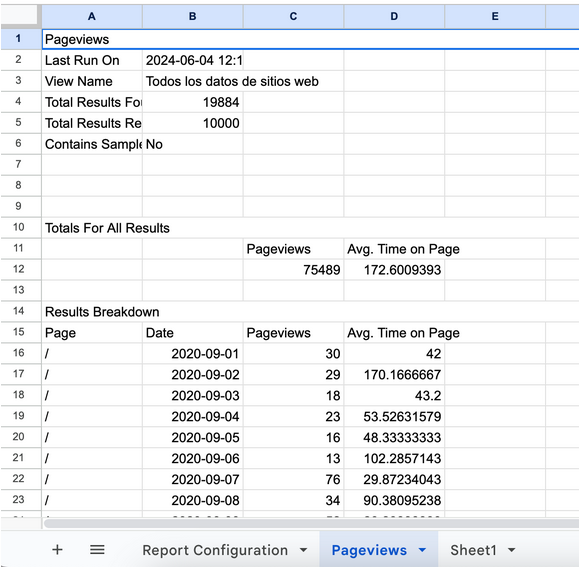Select the active Pageviews sheet tab
The image size is (579, 567).
(369, 550)
